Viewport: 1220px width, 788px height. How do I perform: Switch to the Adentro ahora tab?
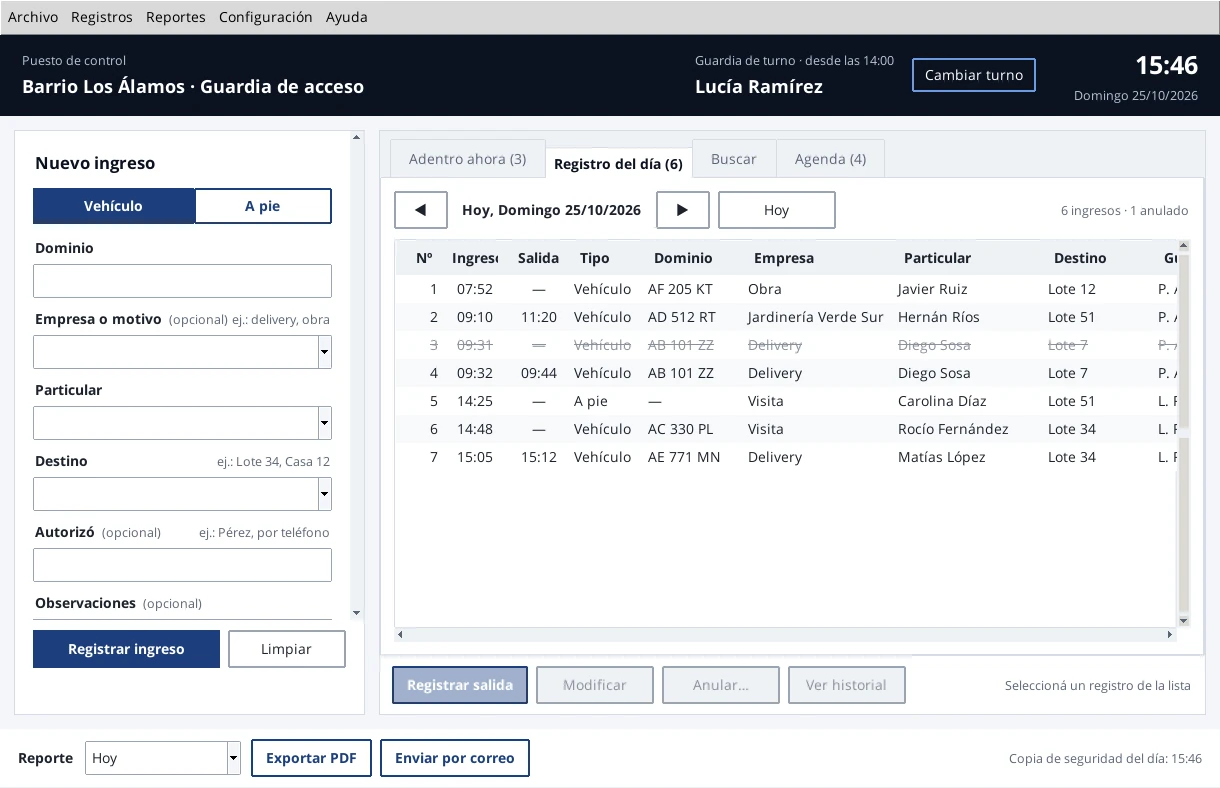click(467, 159)
